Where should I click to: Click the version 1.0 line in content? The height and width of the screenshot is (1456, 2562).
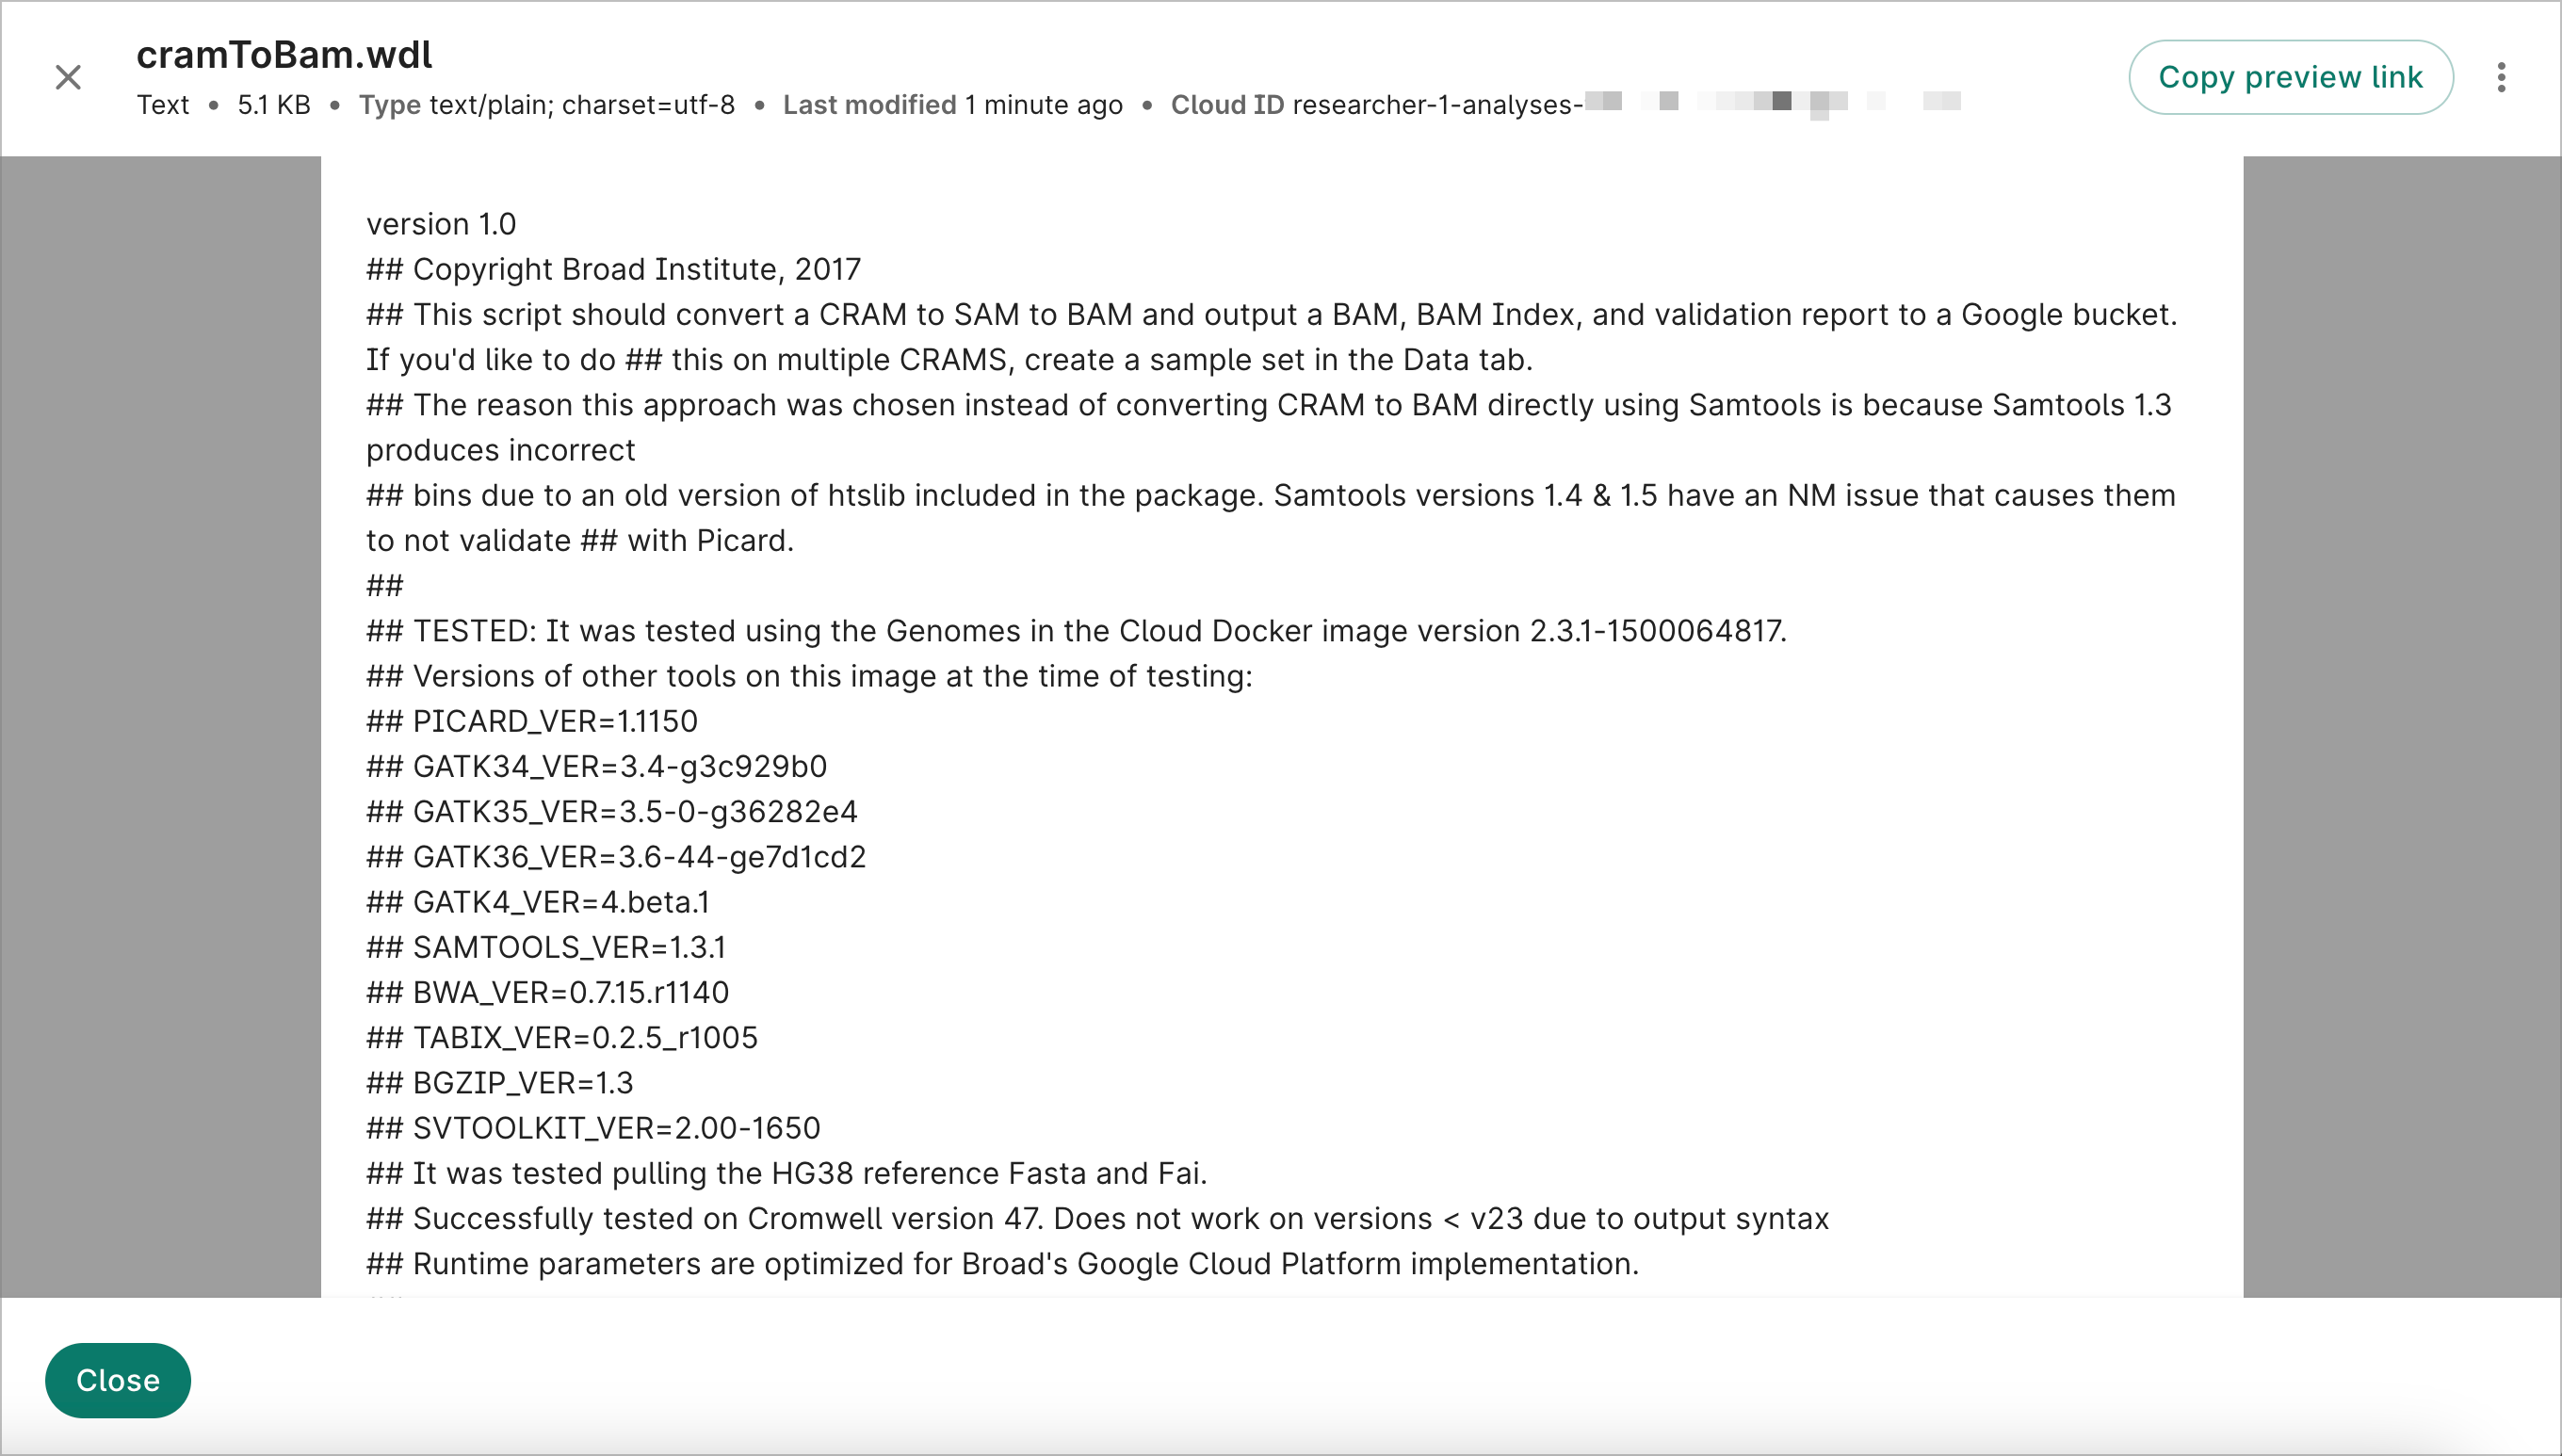(440, 223)
